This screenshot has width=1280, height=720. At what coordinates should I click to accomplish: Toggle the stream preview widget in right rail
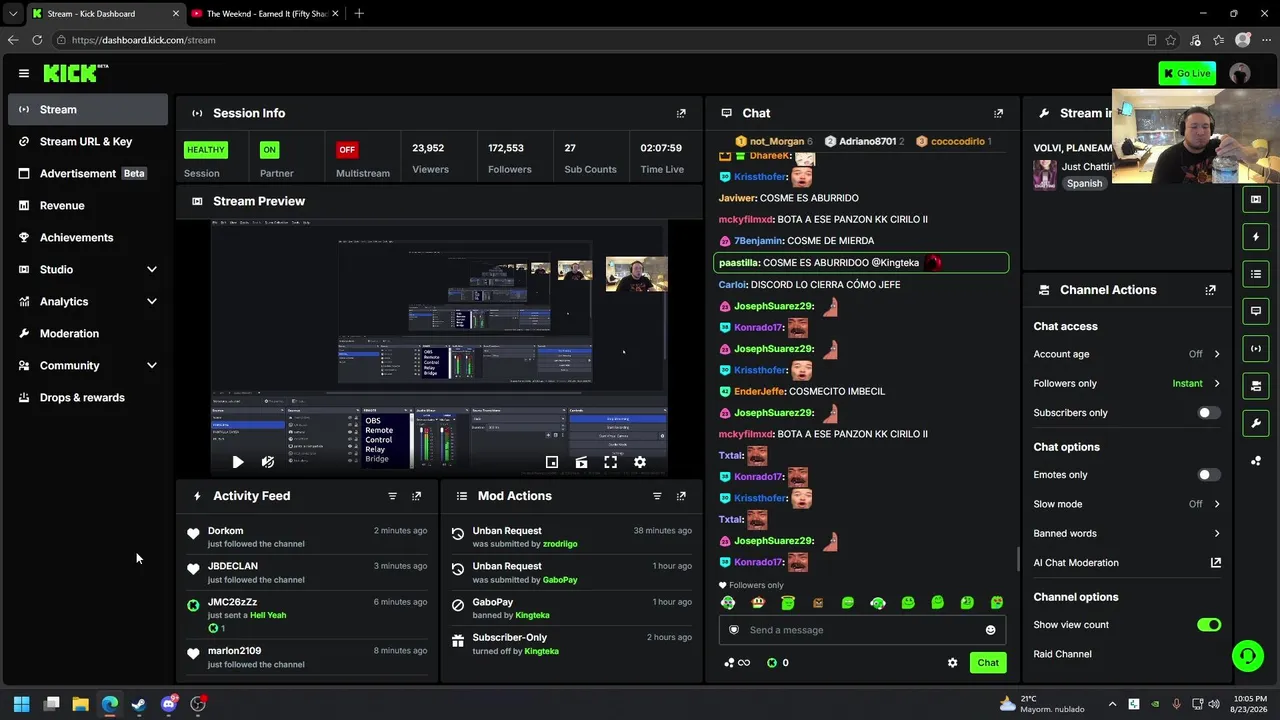point(1256,199)
